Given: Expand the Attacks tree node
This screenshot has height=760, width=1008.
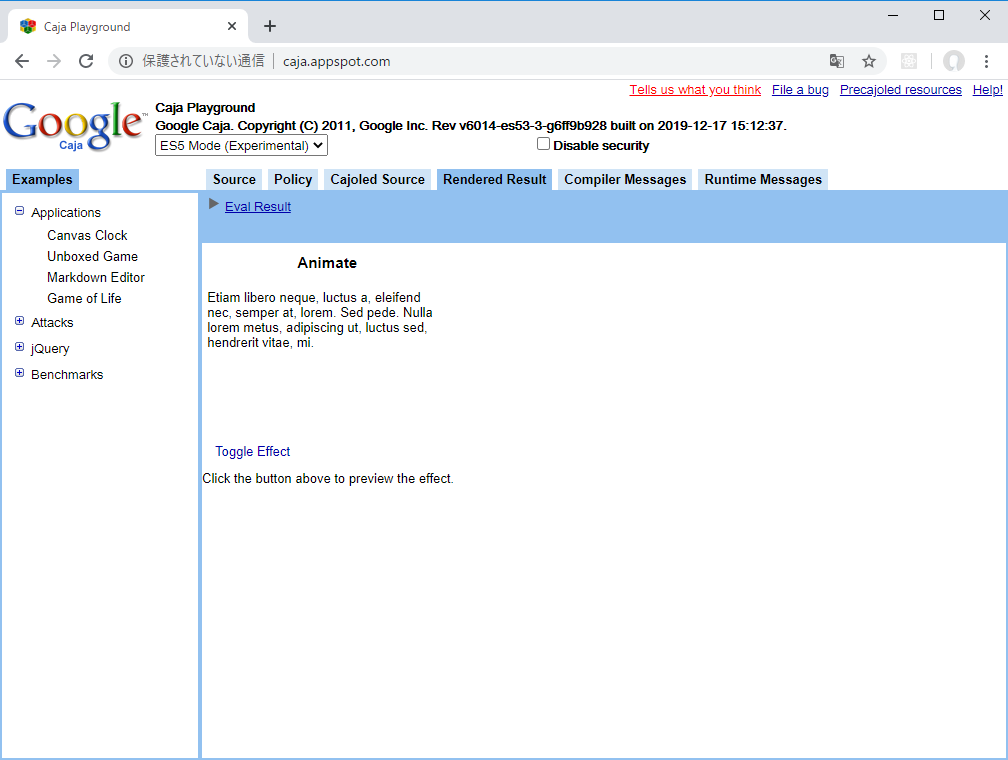Looking at the screenshot, I should 19,322.
